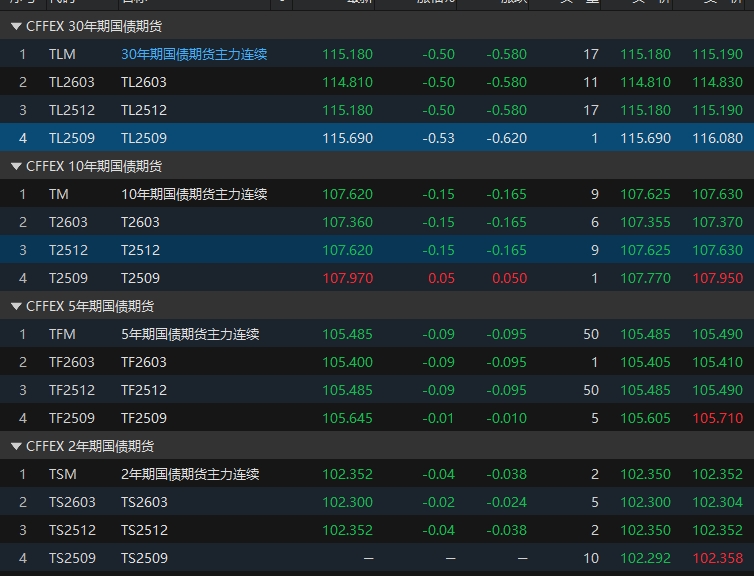
Task: Select volume 5 in the TS2603 row
Action: point(595,501)
